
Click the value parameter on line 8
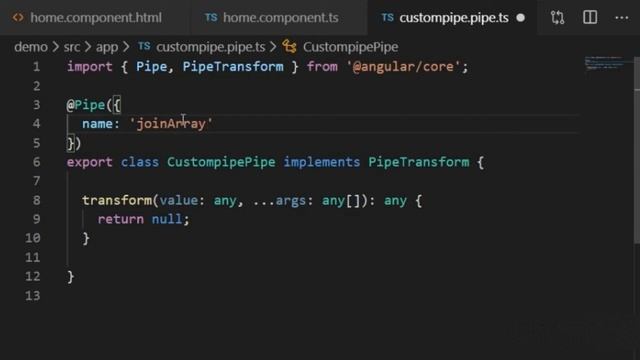179,200
